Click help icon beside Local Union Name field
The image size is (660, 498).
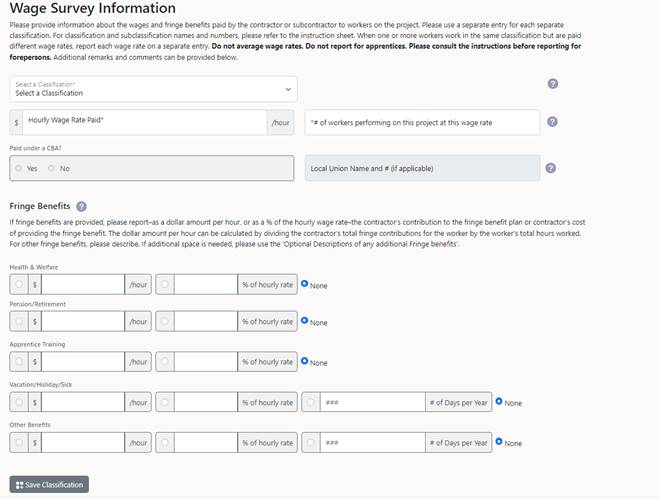[x=552, y=168]
